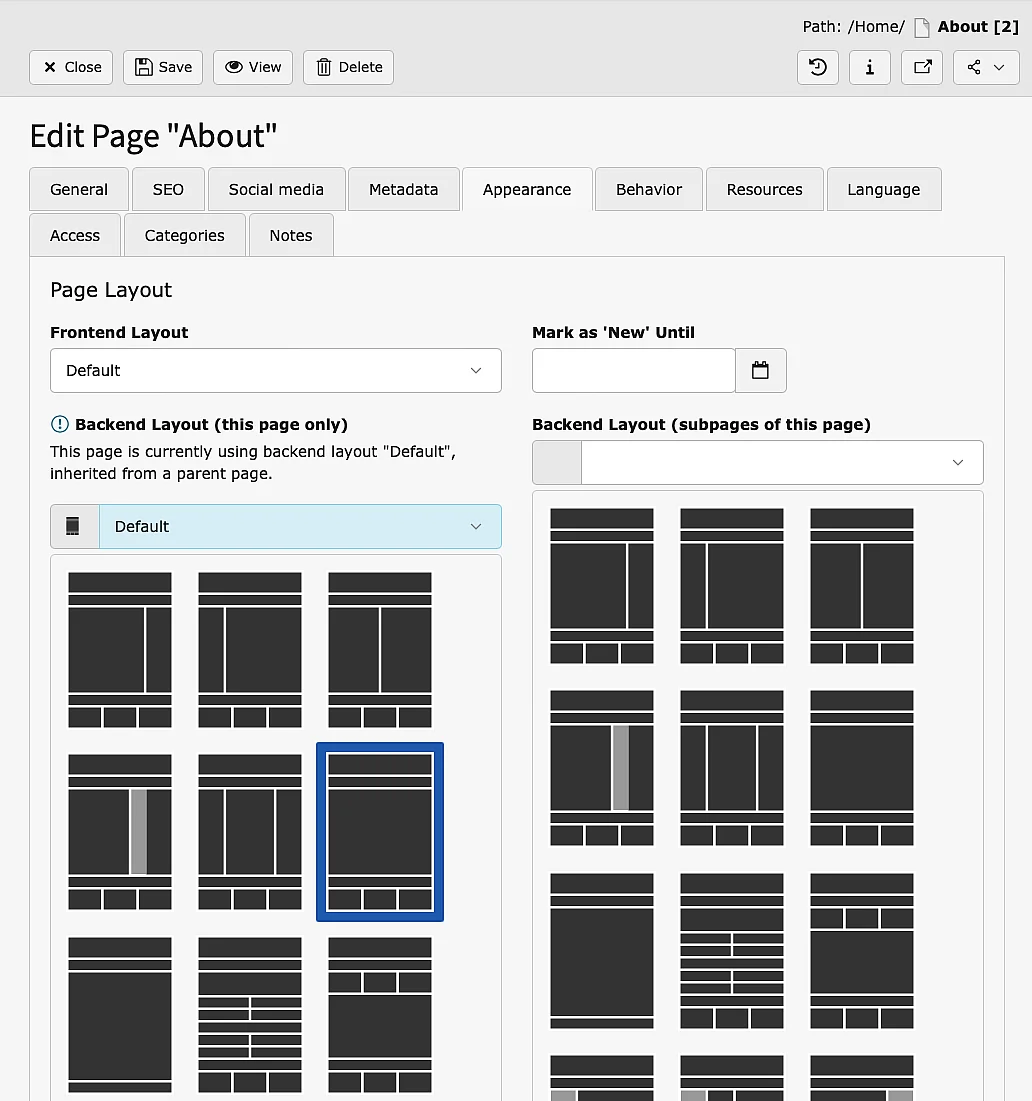Select the highlighted single-column backend layout

380,832
